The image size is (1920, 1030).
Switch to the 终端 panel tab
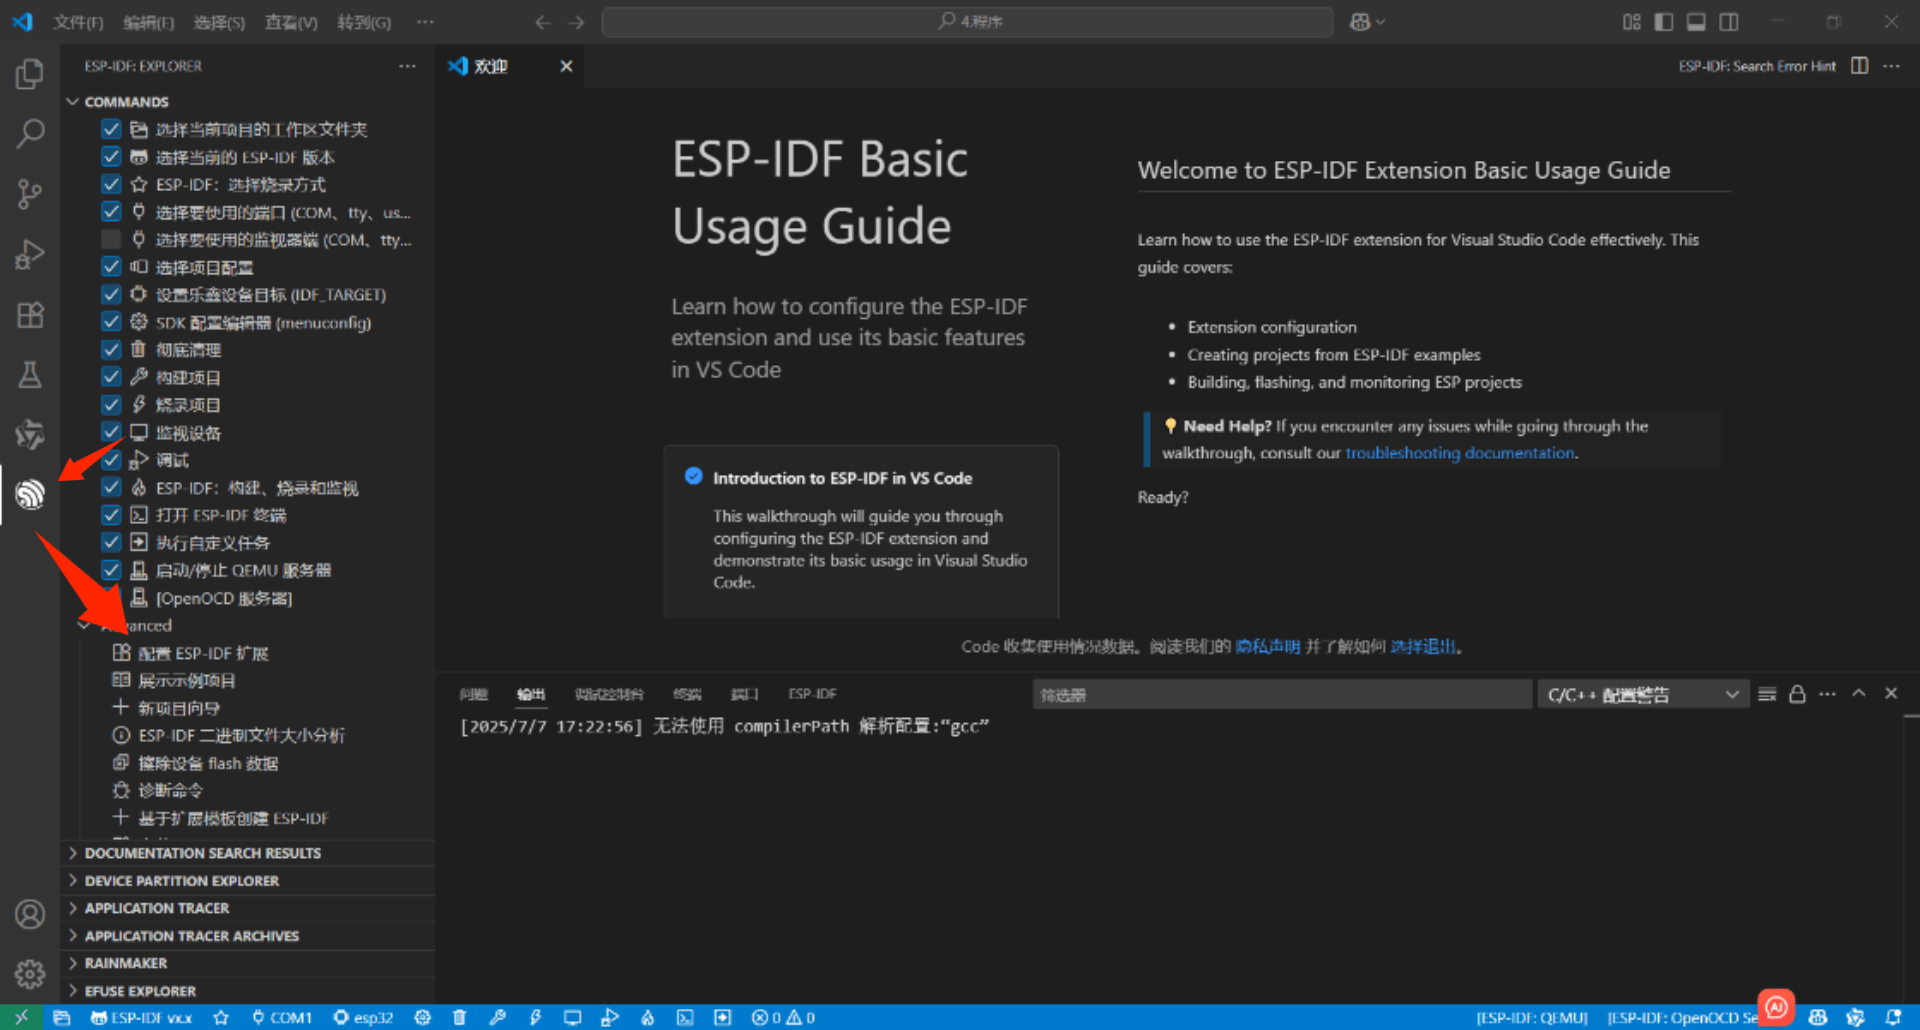tap(686, 693)
